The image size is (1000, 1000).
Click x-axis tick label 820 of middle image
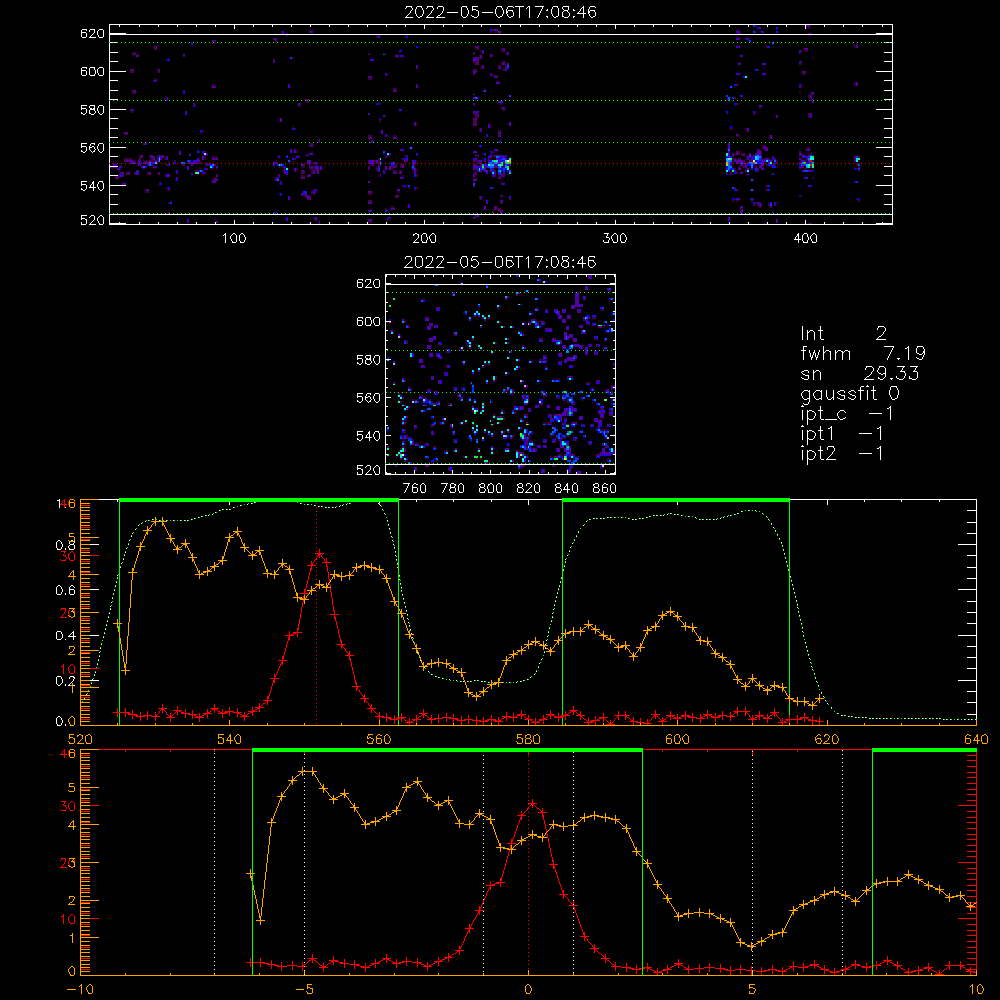point(528,489)
